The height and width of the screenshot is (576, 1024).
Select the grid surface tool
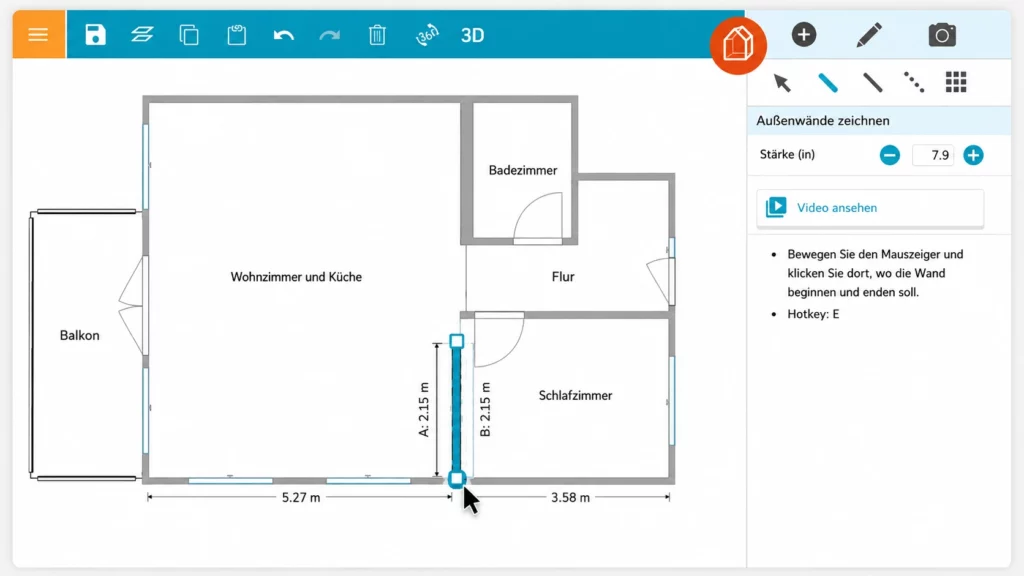[956, 82]
